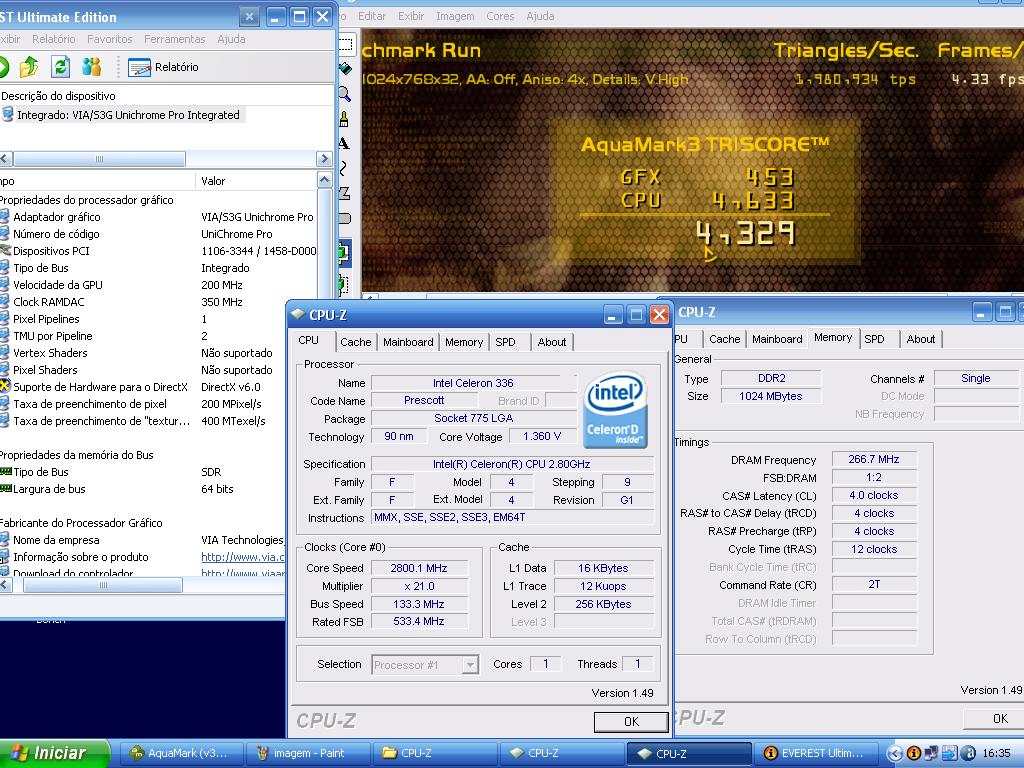1024x768 pixels.
Task: Click the device description horizontal scrollbar thumb
Action: coord(99,159)
